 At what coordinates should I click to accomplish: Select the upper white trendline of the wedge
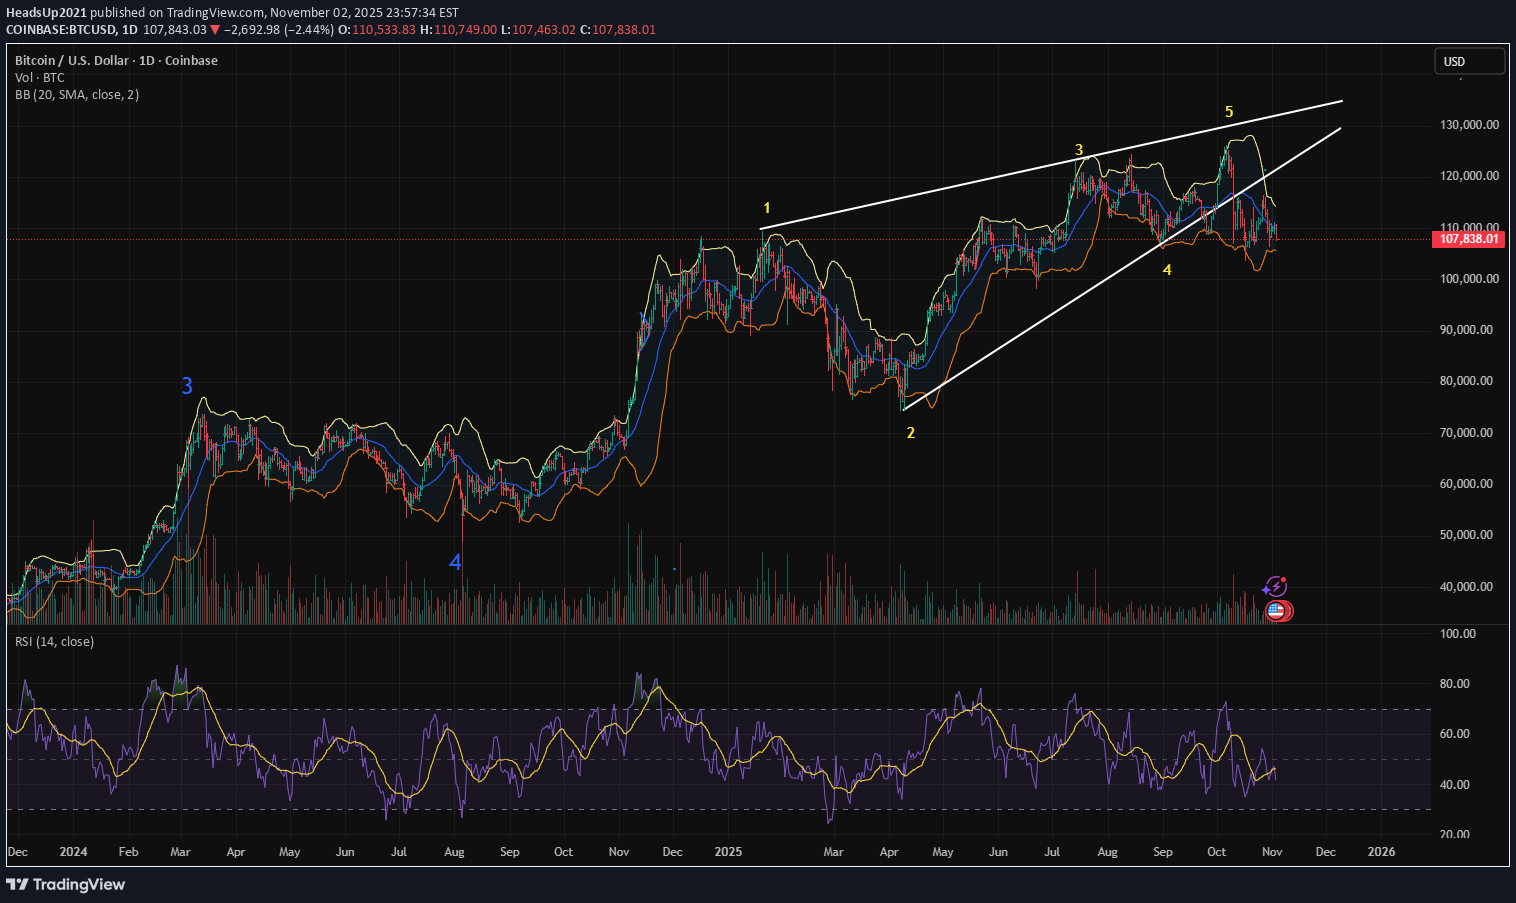(x=1050, y=165)
